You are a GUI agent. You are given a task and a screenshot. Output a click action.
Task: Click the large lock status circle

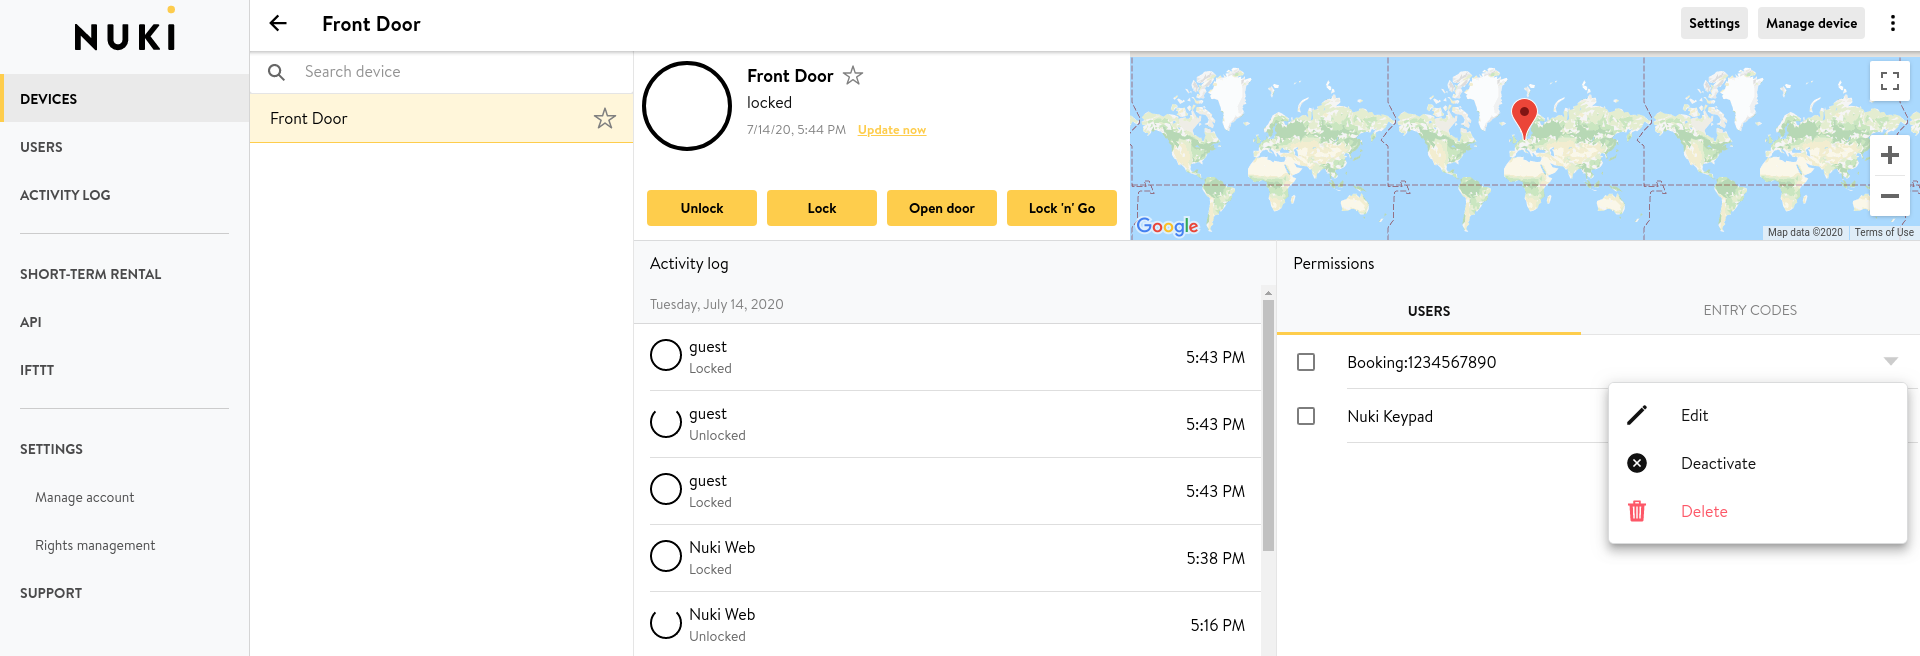pos(687,106)
